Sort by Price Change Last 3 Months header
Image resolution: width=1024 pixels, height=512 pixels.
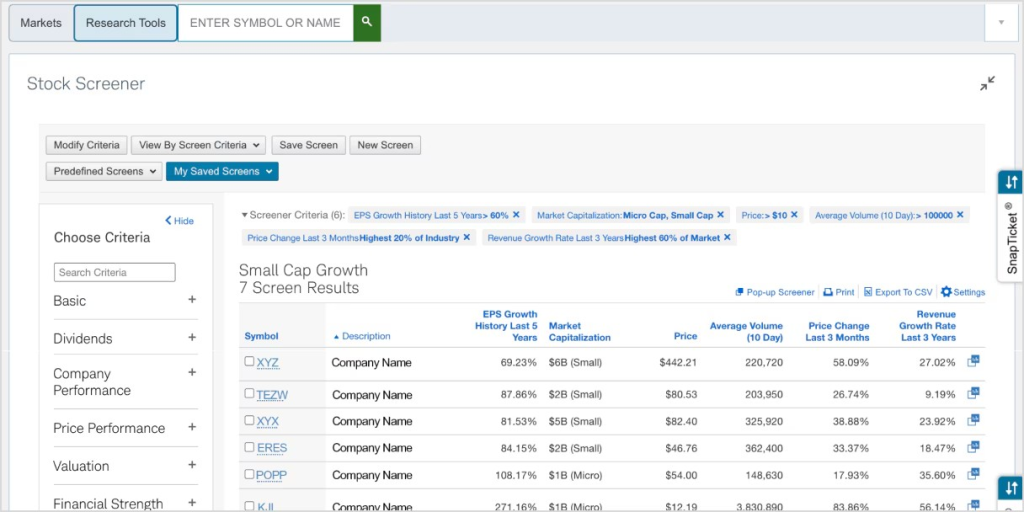(837, 332)
